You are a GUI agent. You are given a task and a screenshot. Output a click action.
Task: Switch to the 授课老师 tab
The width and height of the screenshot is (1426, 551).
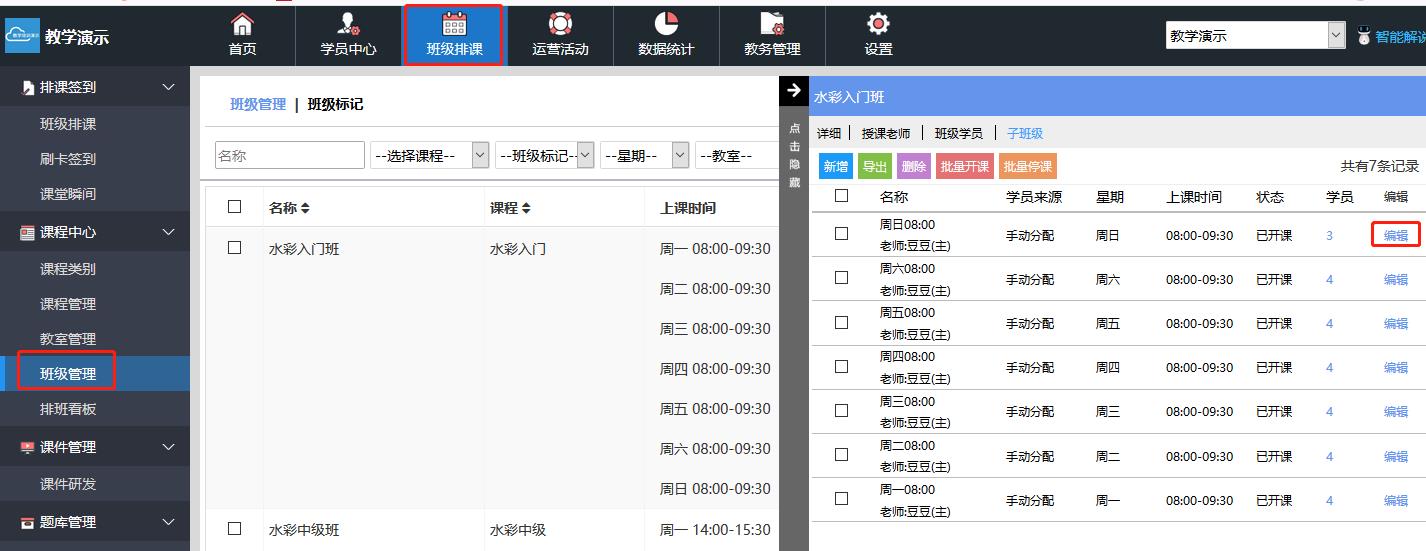point(885,133)
